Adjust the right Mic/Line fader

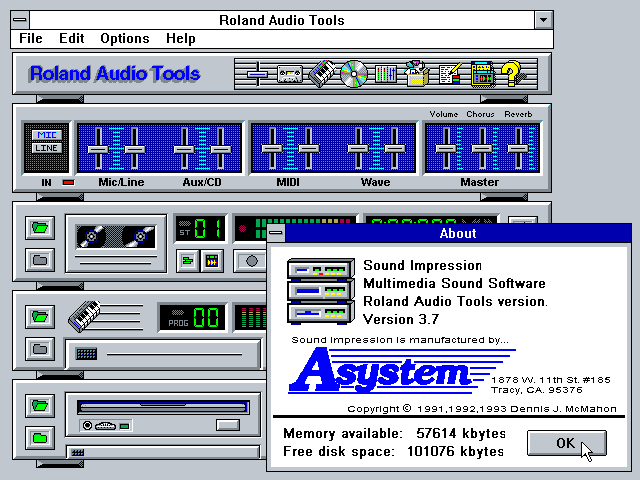[x=135, y=149]
